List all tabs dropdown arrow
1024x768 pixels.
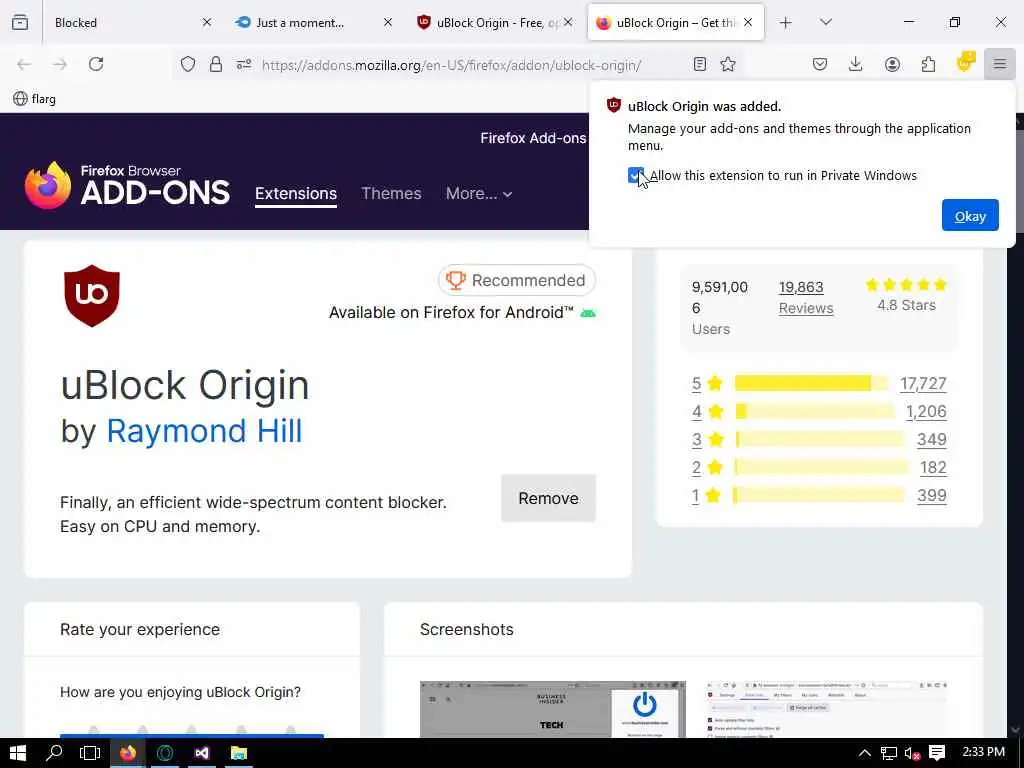tap(826, 22)
